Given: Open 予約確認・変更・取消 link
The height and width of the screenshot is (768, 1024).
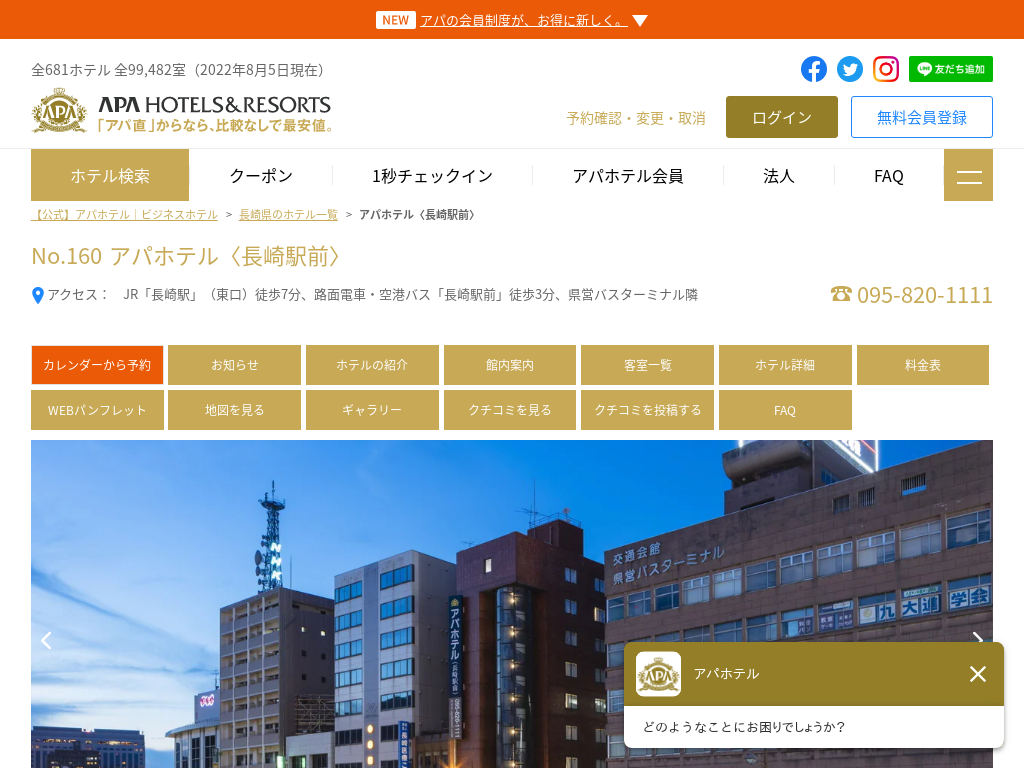Looking at the screenshot, I should tap(636, 118).
